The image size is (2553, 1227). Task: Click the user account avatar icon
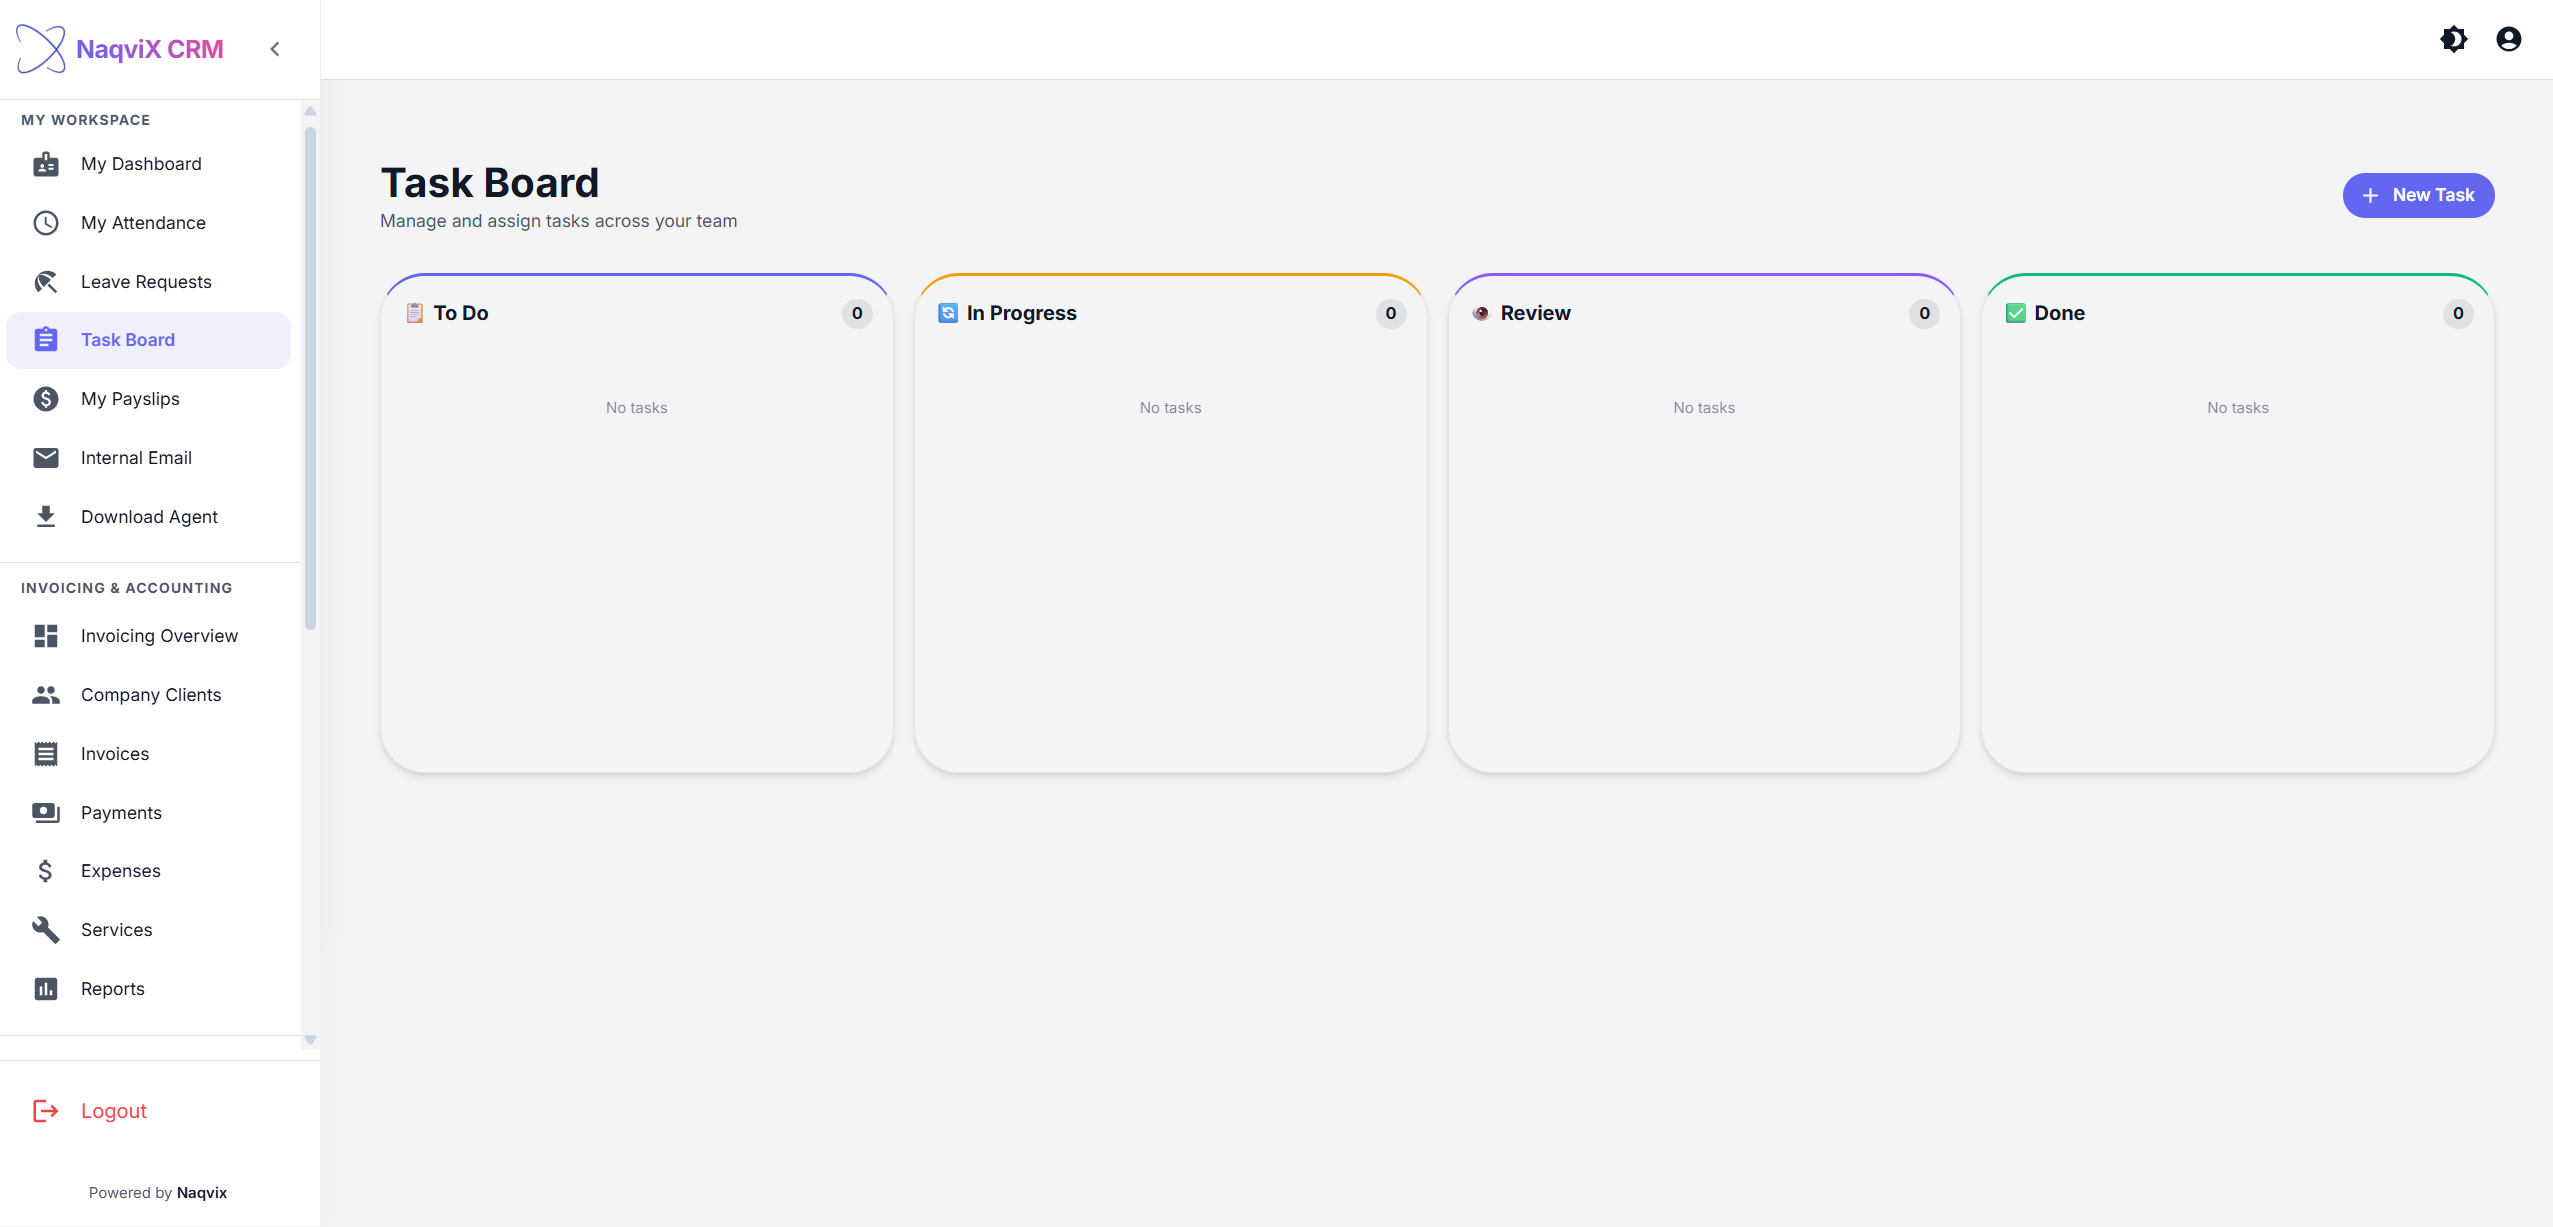2508,39
